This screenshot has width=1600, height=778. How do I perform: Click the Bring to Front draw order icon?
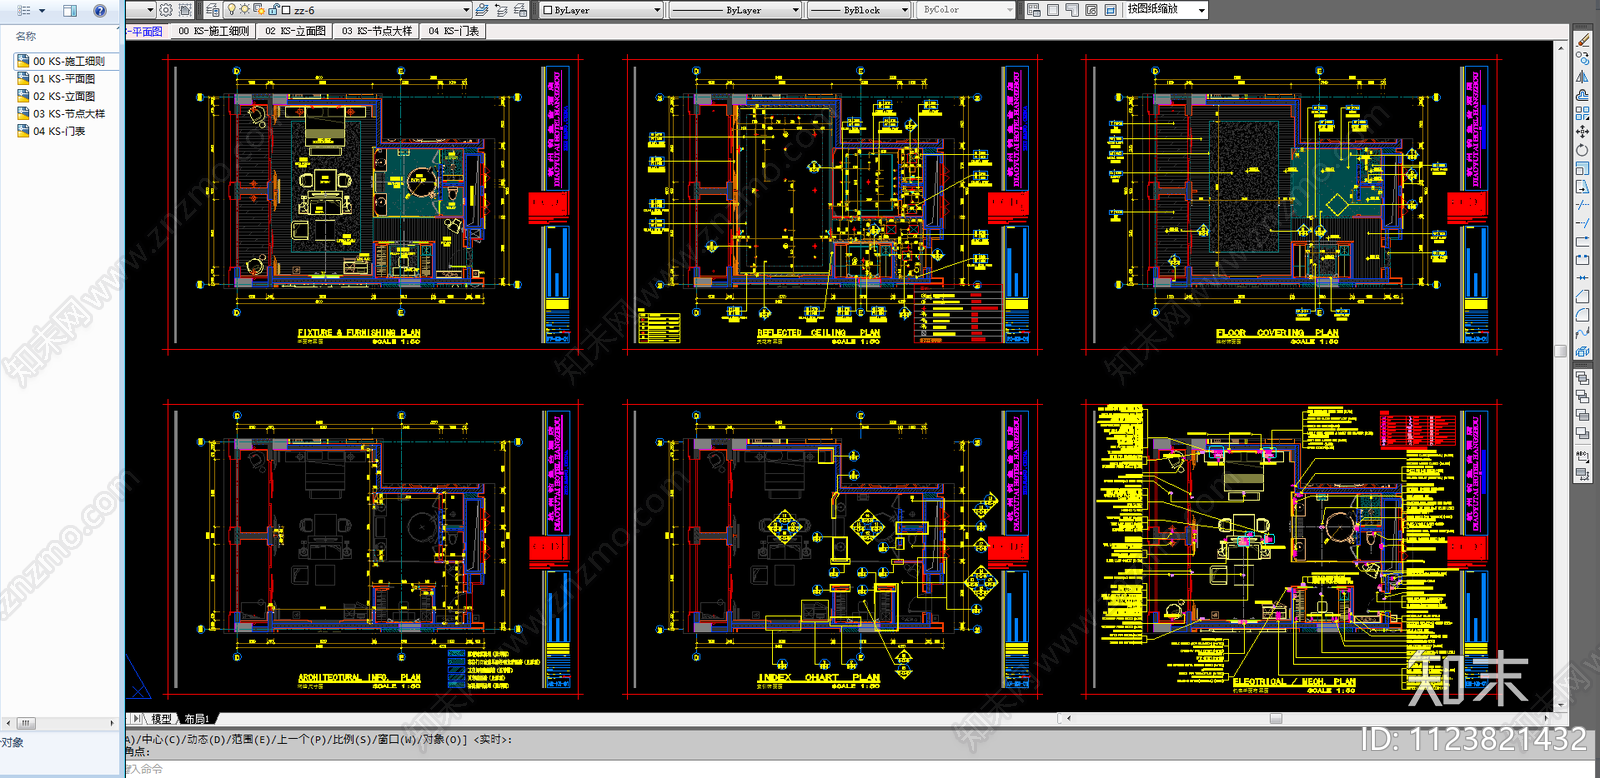click(1582, 379)
